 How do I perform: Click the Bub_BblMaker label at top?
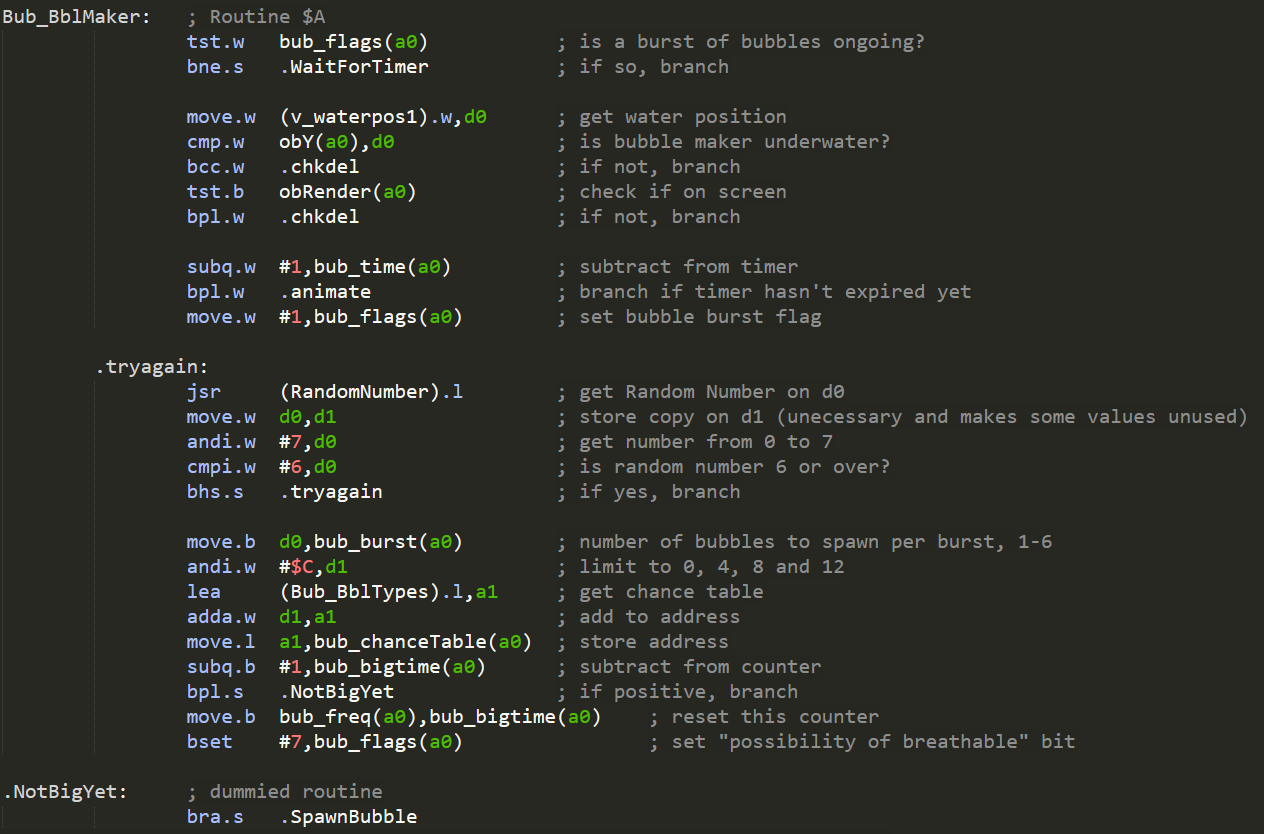point(75,17)
